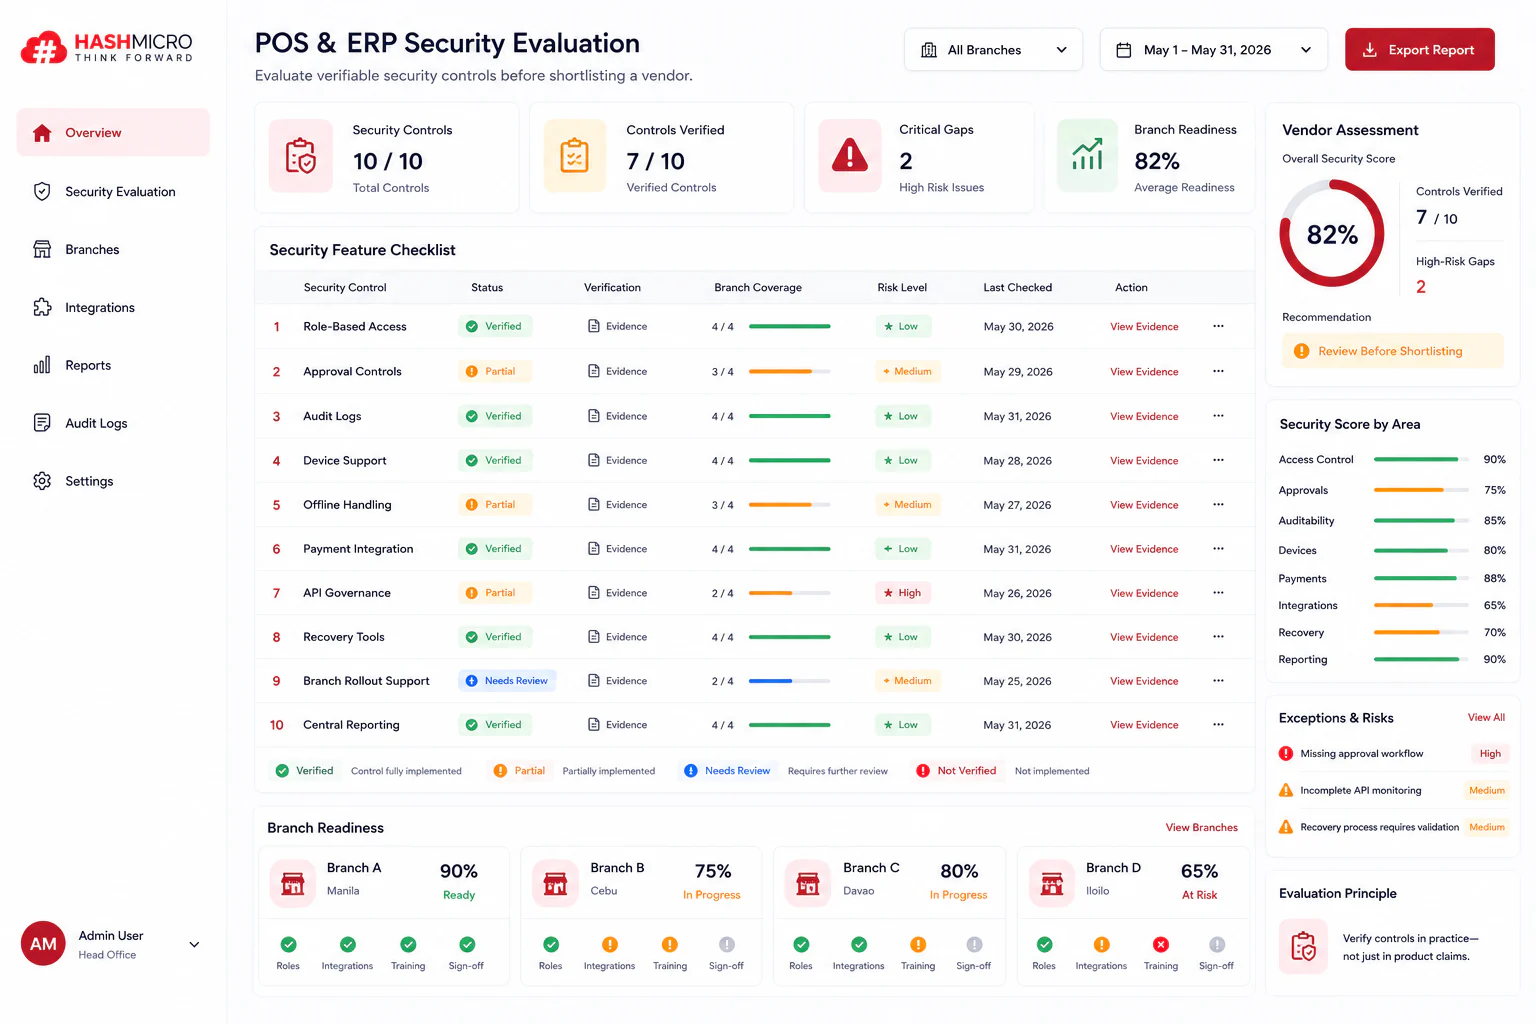
Task: Click Branch B Integrations warning icon
Action: (610, 944)
